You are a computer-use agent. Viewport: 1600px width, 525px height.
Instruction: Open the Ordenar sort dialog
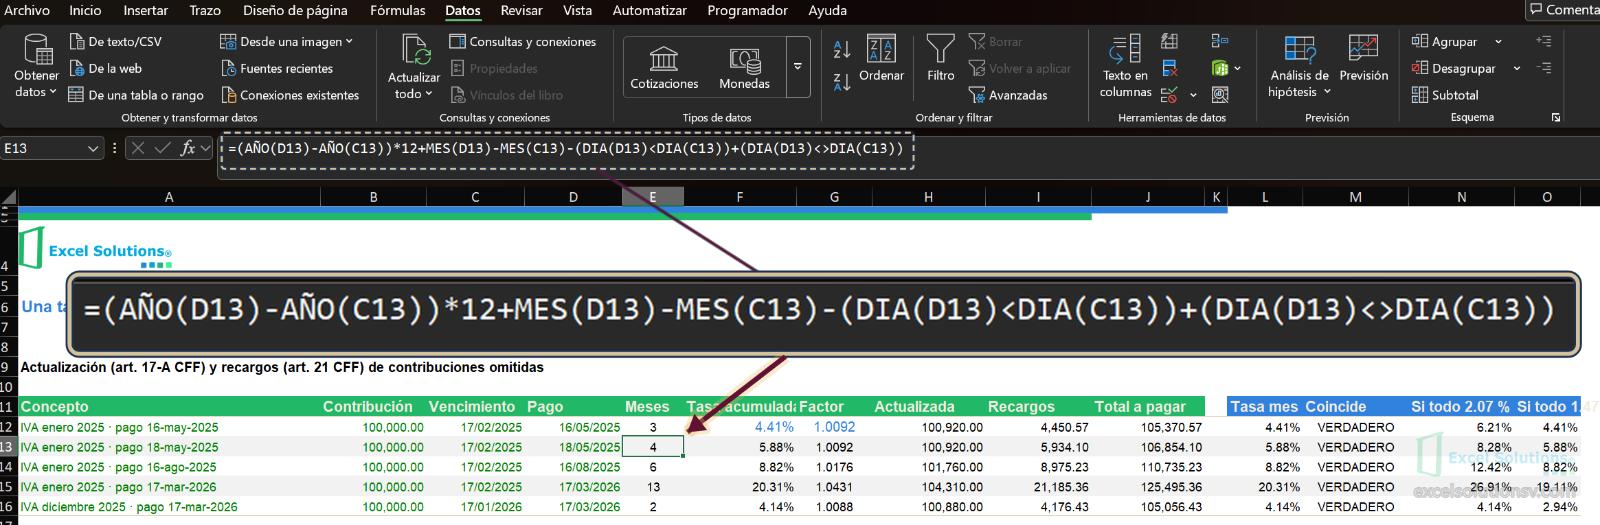click(881, 59)
